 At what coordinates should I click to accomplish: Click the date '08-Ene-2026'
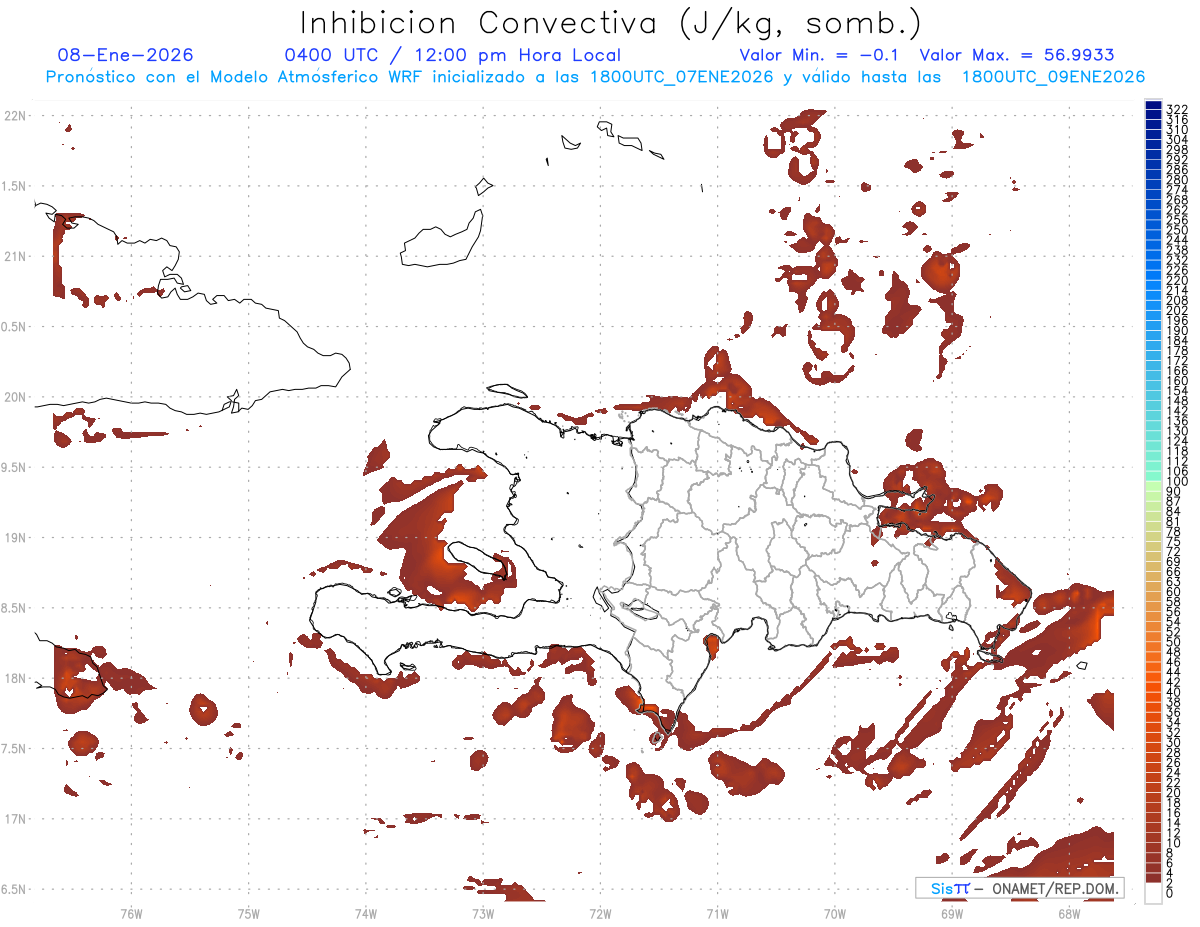point(126,55)
